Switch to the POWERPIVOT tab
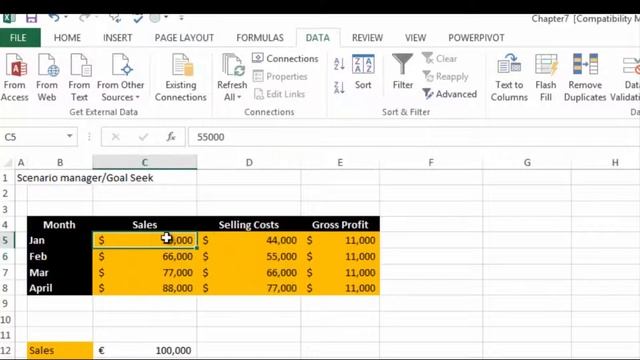 (x=476, y=38)
